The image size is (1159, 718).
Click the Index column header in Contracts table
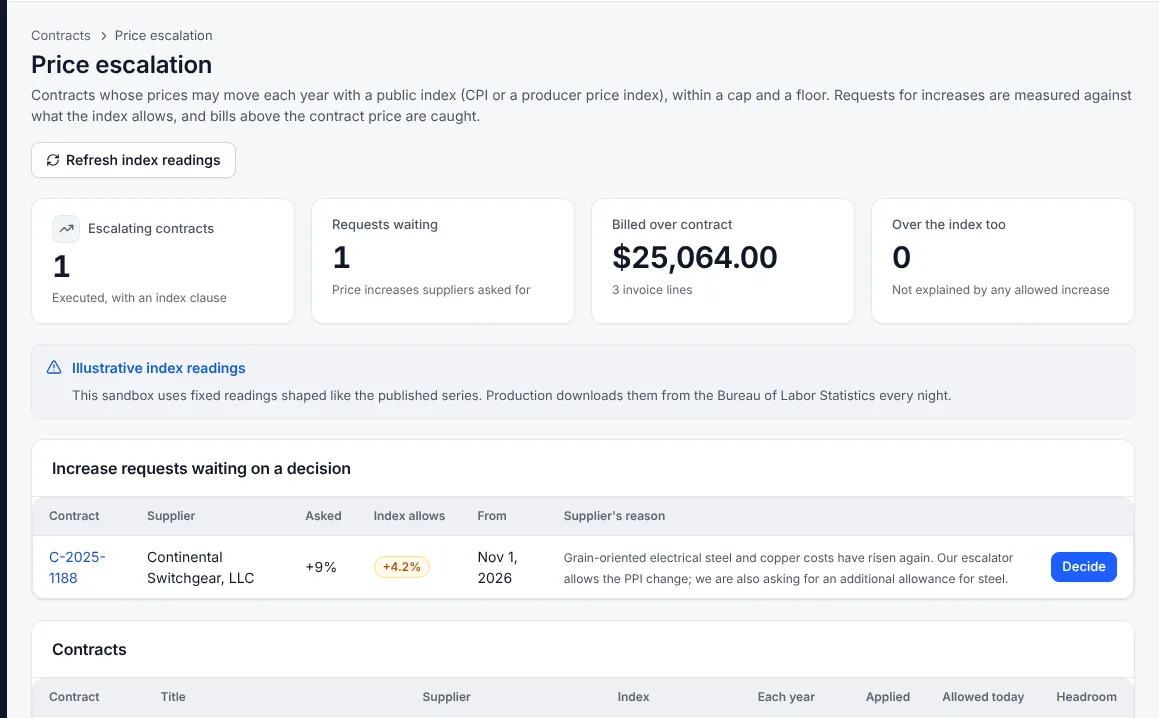click(x=633, y=697)
